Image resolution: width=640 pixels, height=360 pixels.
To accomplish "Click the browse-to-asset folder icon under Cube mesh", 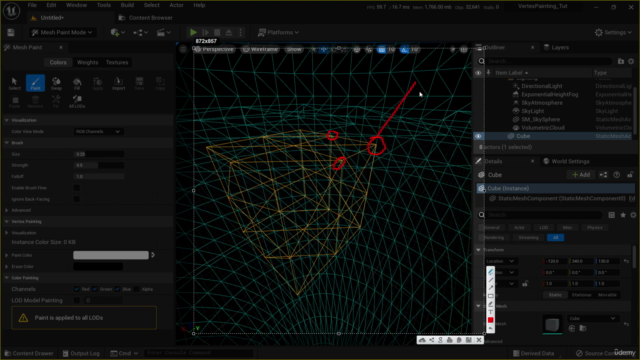I will [x=582, y=329].
